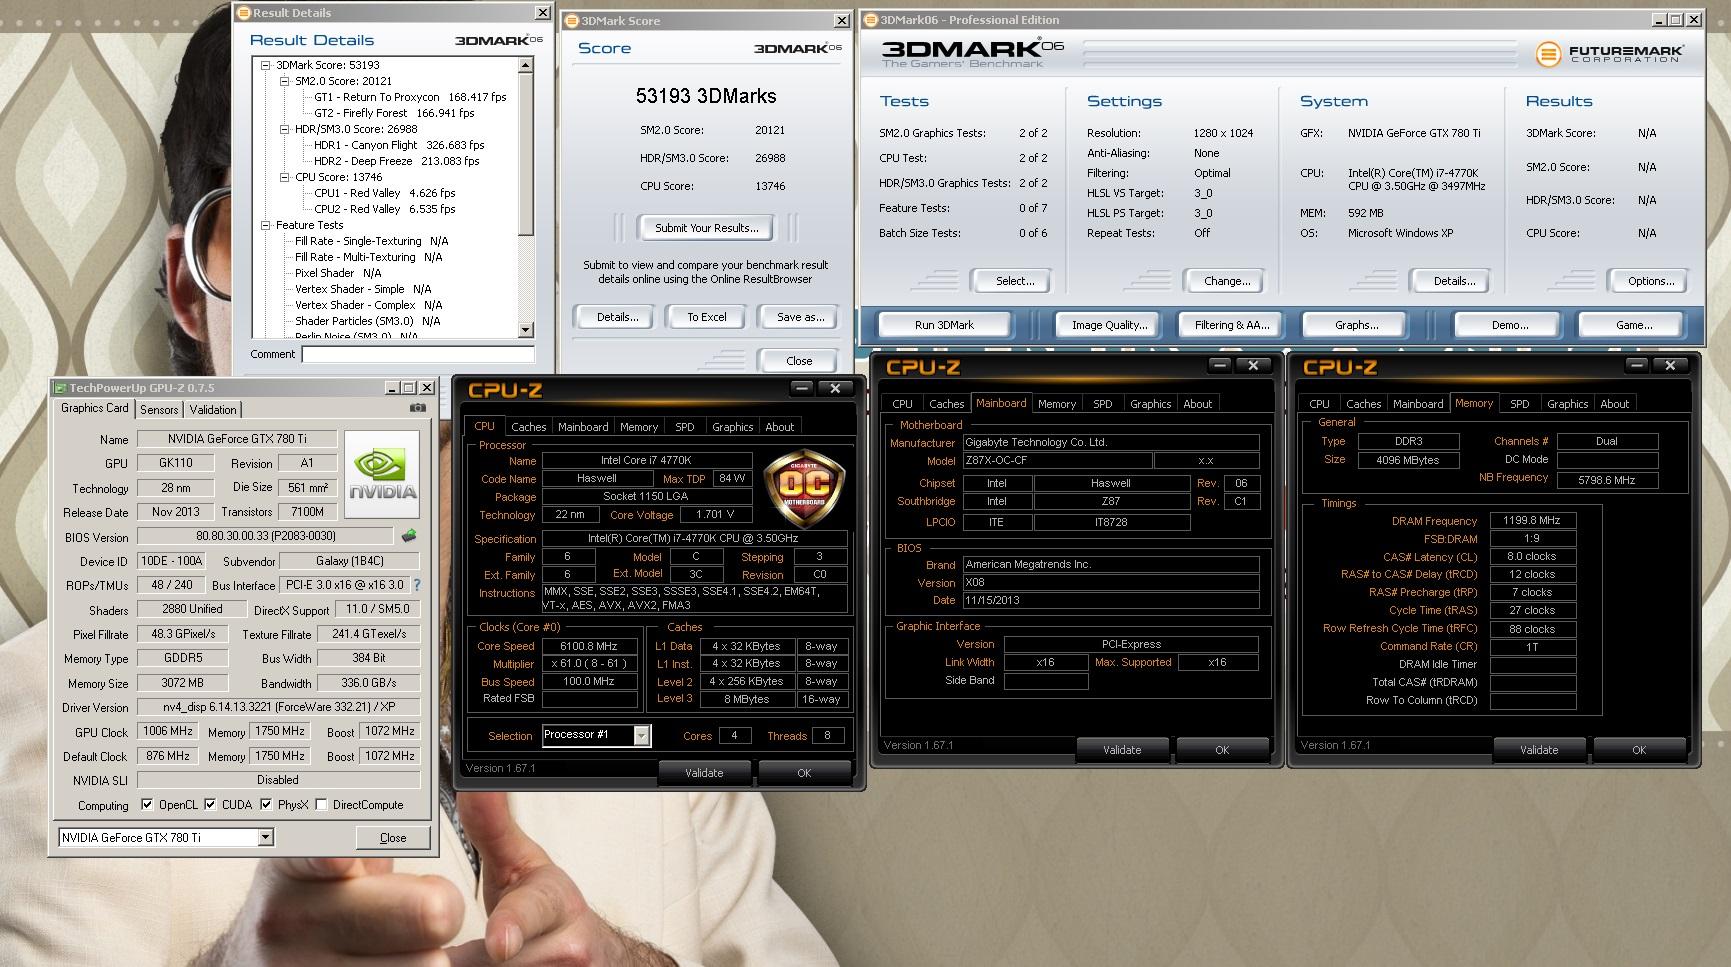The height and width of the screenshot is (967, 1731).
Task: Open the SPD tab in CPU-Z Mainboard window
Action: (x=1102, y=404)
